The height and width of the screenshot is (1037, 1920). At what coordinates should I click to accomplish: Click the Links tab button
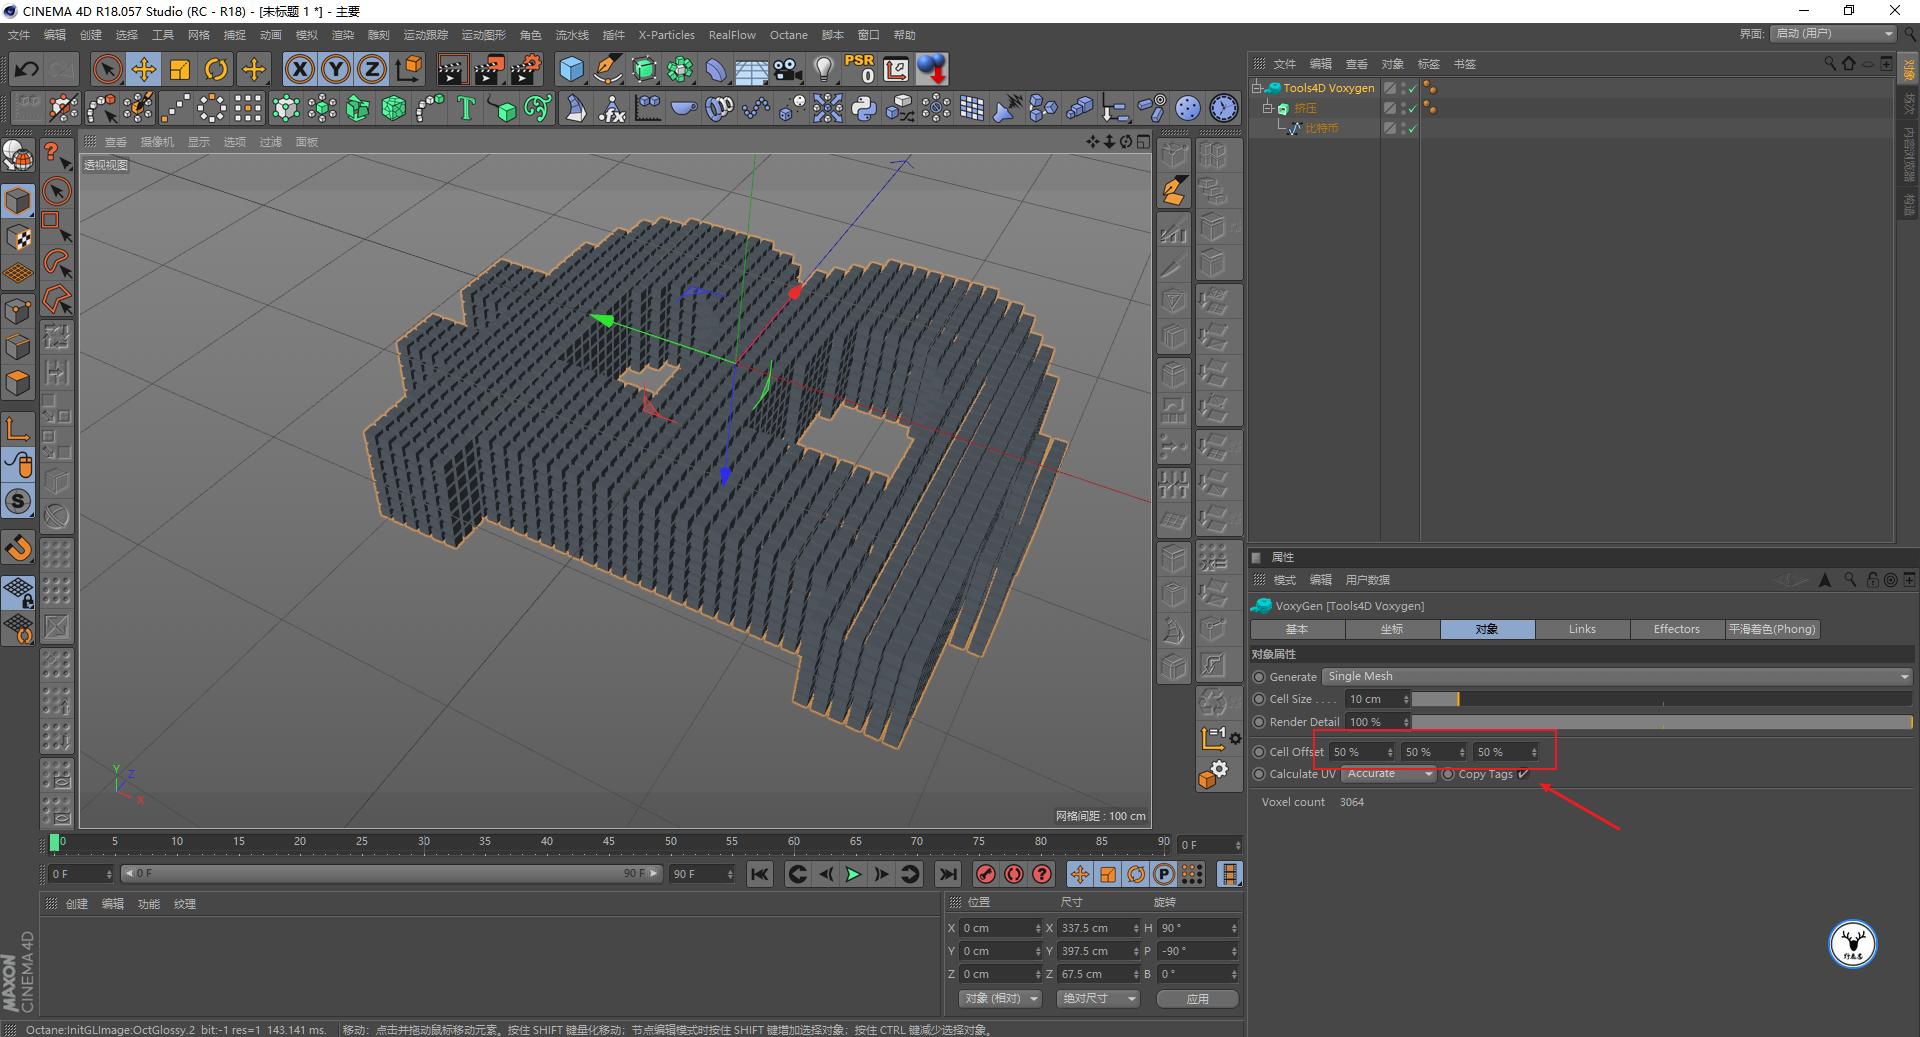[1582, 629]
